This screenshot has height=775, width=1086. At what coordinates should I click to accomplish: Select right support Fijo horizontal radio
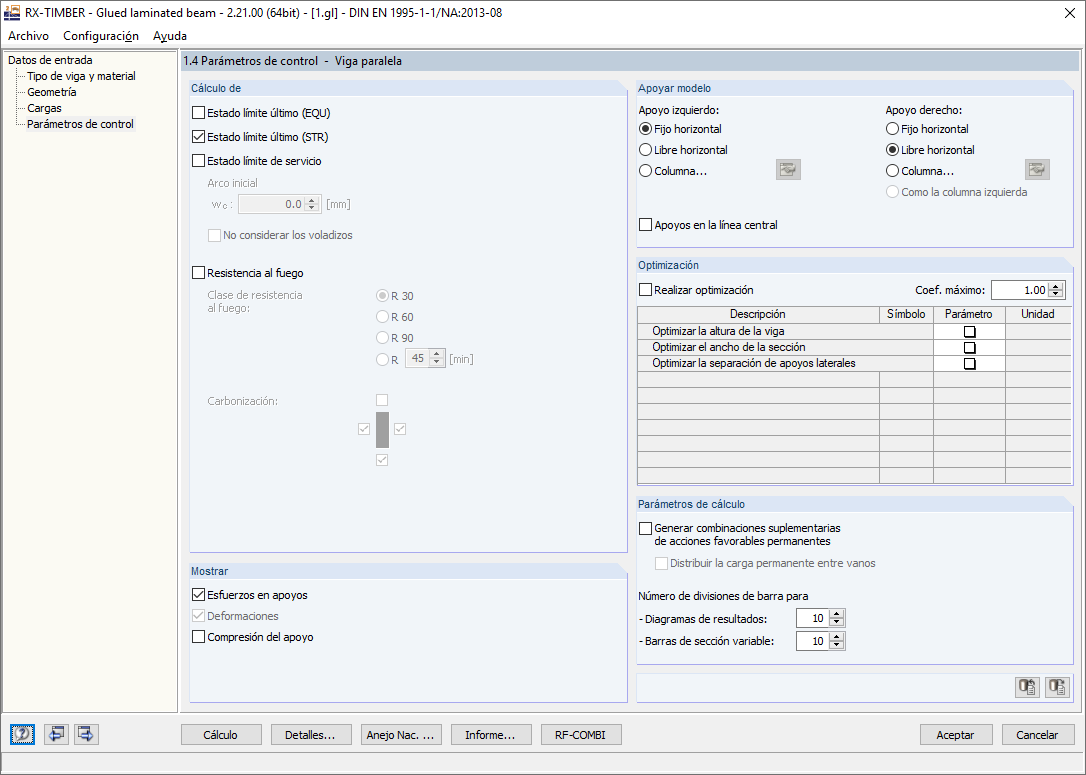(x=892, y=129)
